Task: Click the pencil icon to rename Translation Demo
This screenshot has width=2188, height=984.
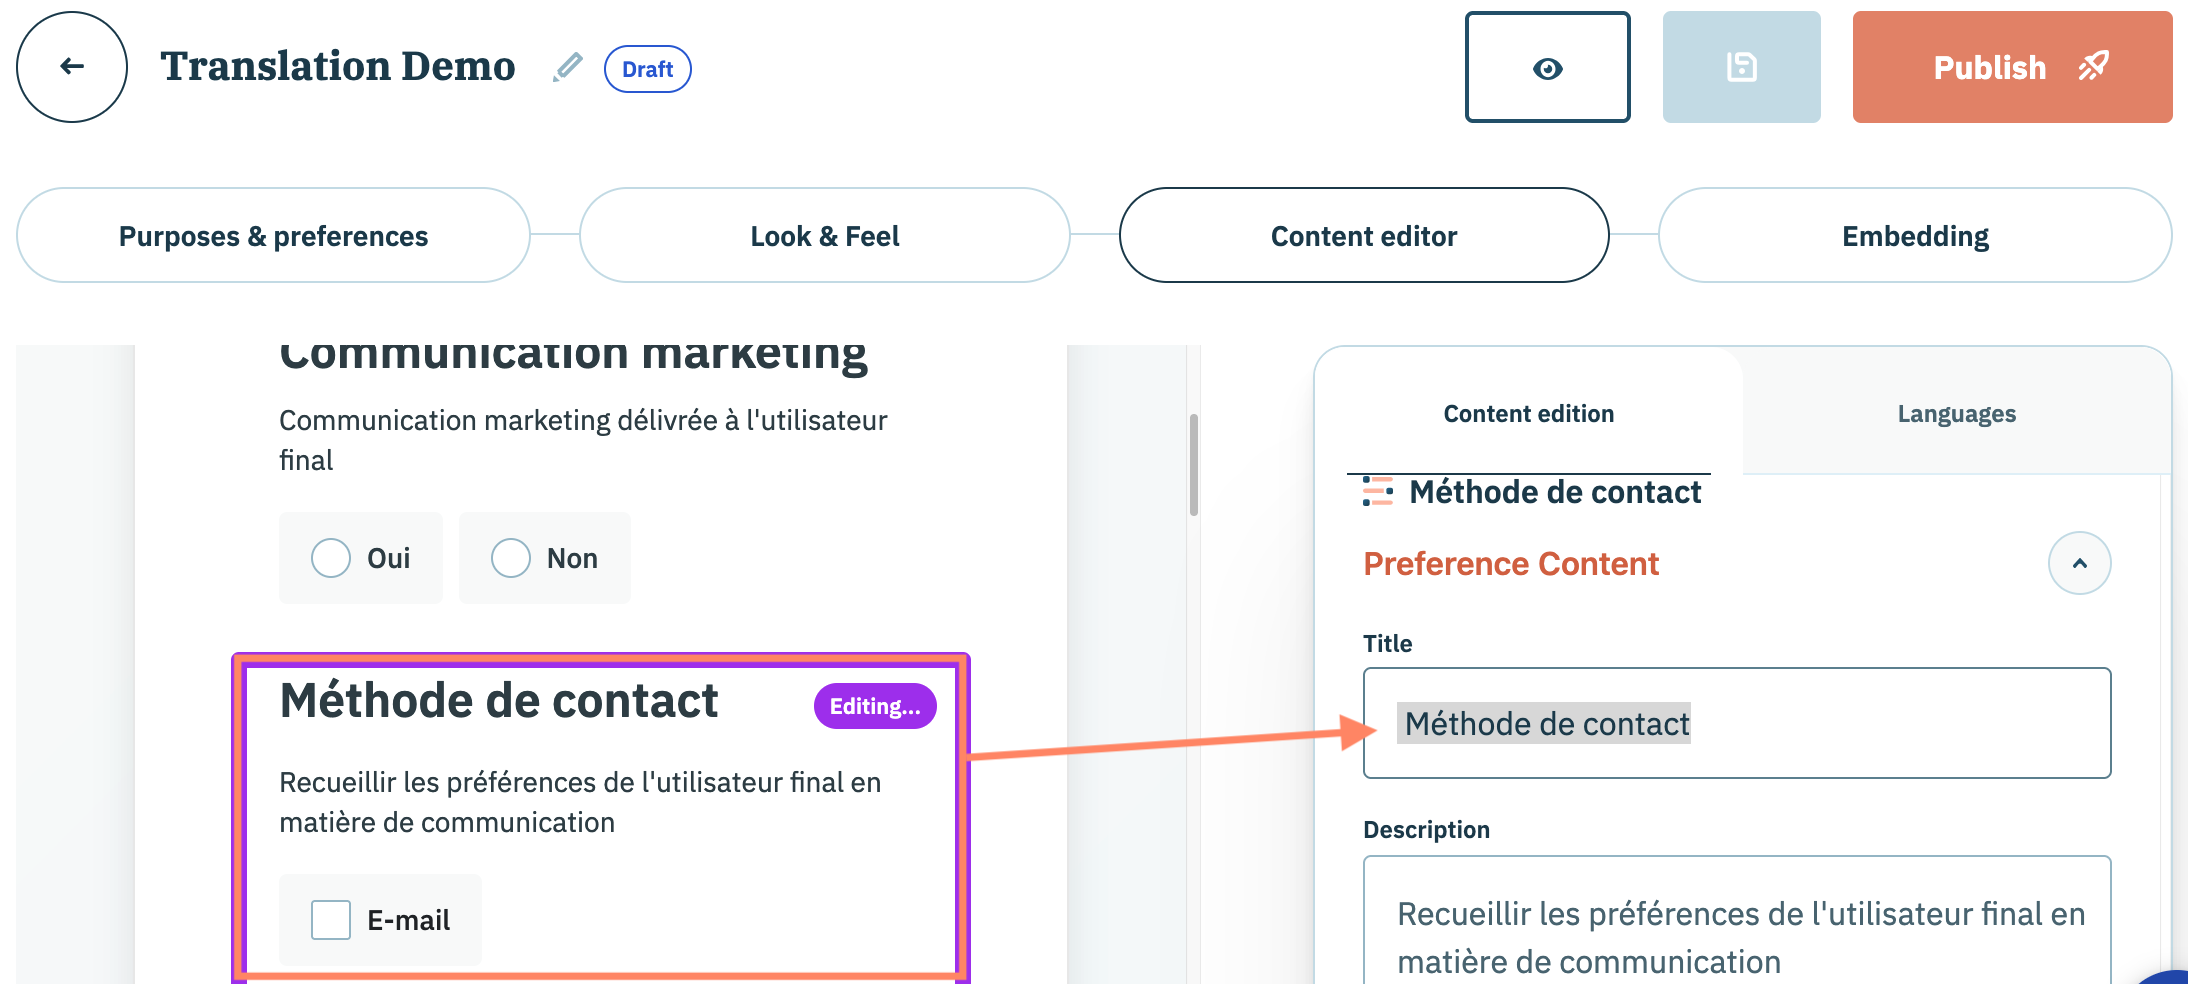Action: pyautogui.click(x=568, y=67)
